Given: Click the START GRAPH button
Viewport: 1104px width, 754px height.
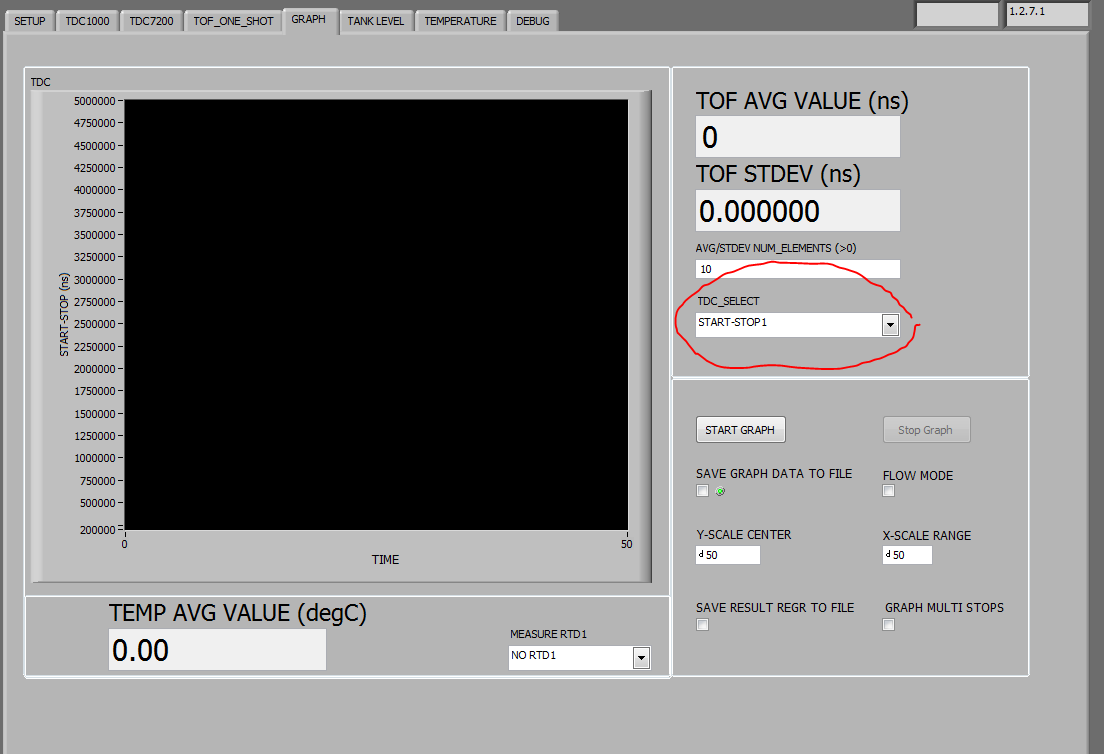Looking at the screenshot, I should (740, 429).
